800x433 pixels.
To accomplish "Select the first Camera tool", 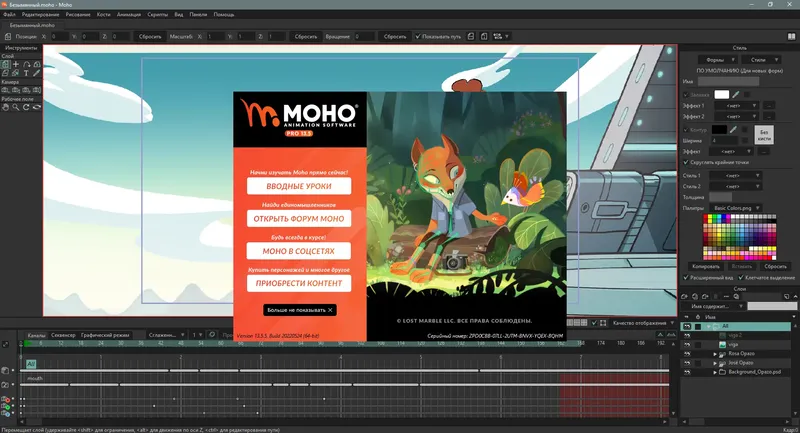I will (x=6, y=90).
